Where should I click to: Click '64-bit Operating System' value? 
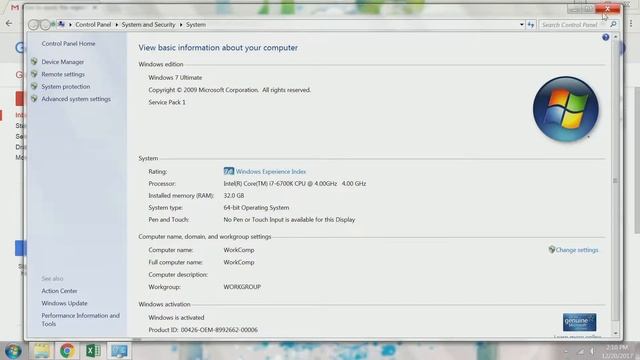point(256,208)
